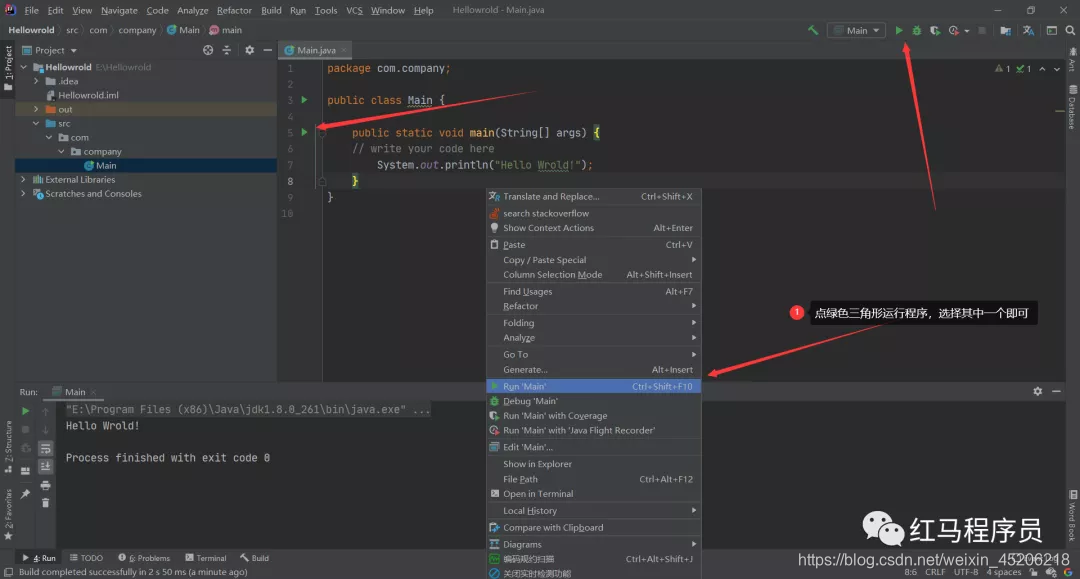Hide the Project panel with minus icon

267,50
